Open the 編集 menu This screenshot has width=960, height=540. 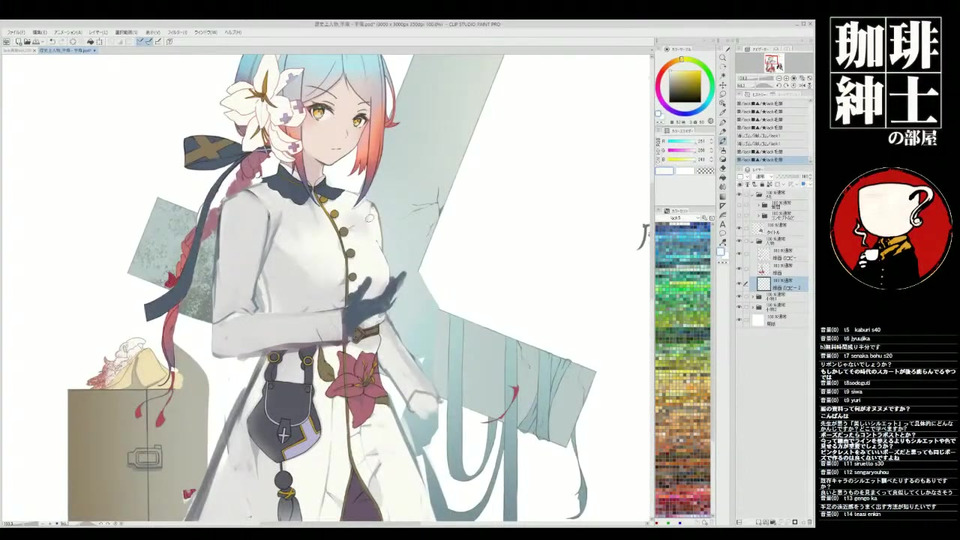40,32
